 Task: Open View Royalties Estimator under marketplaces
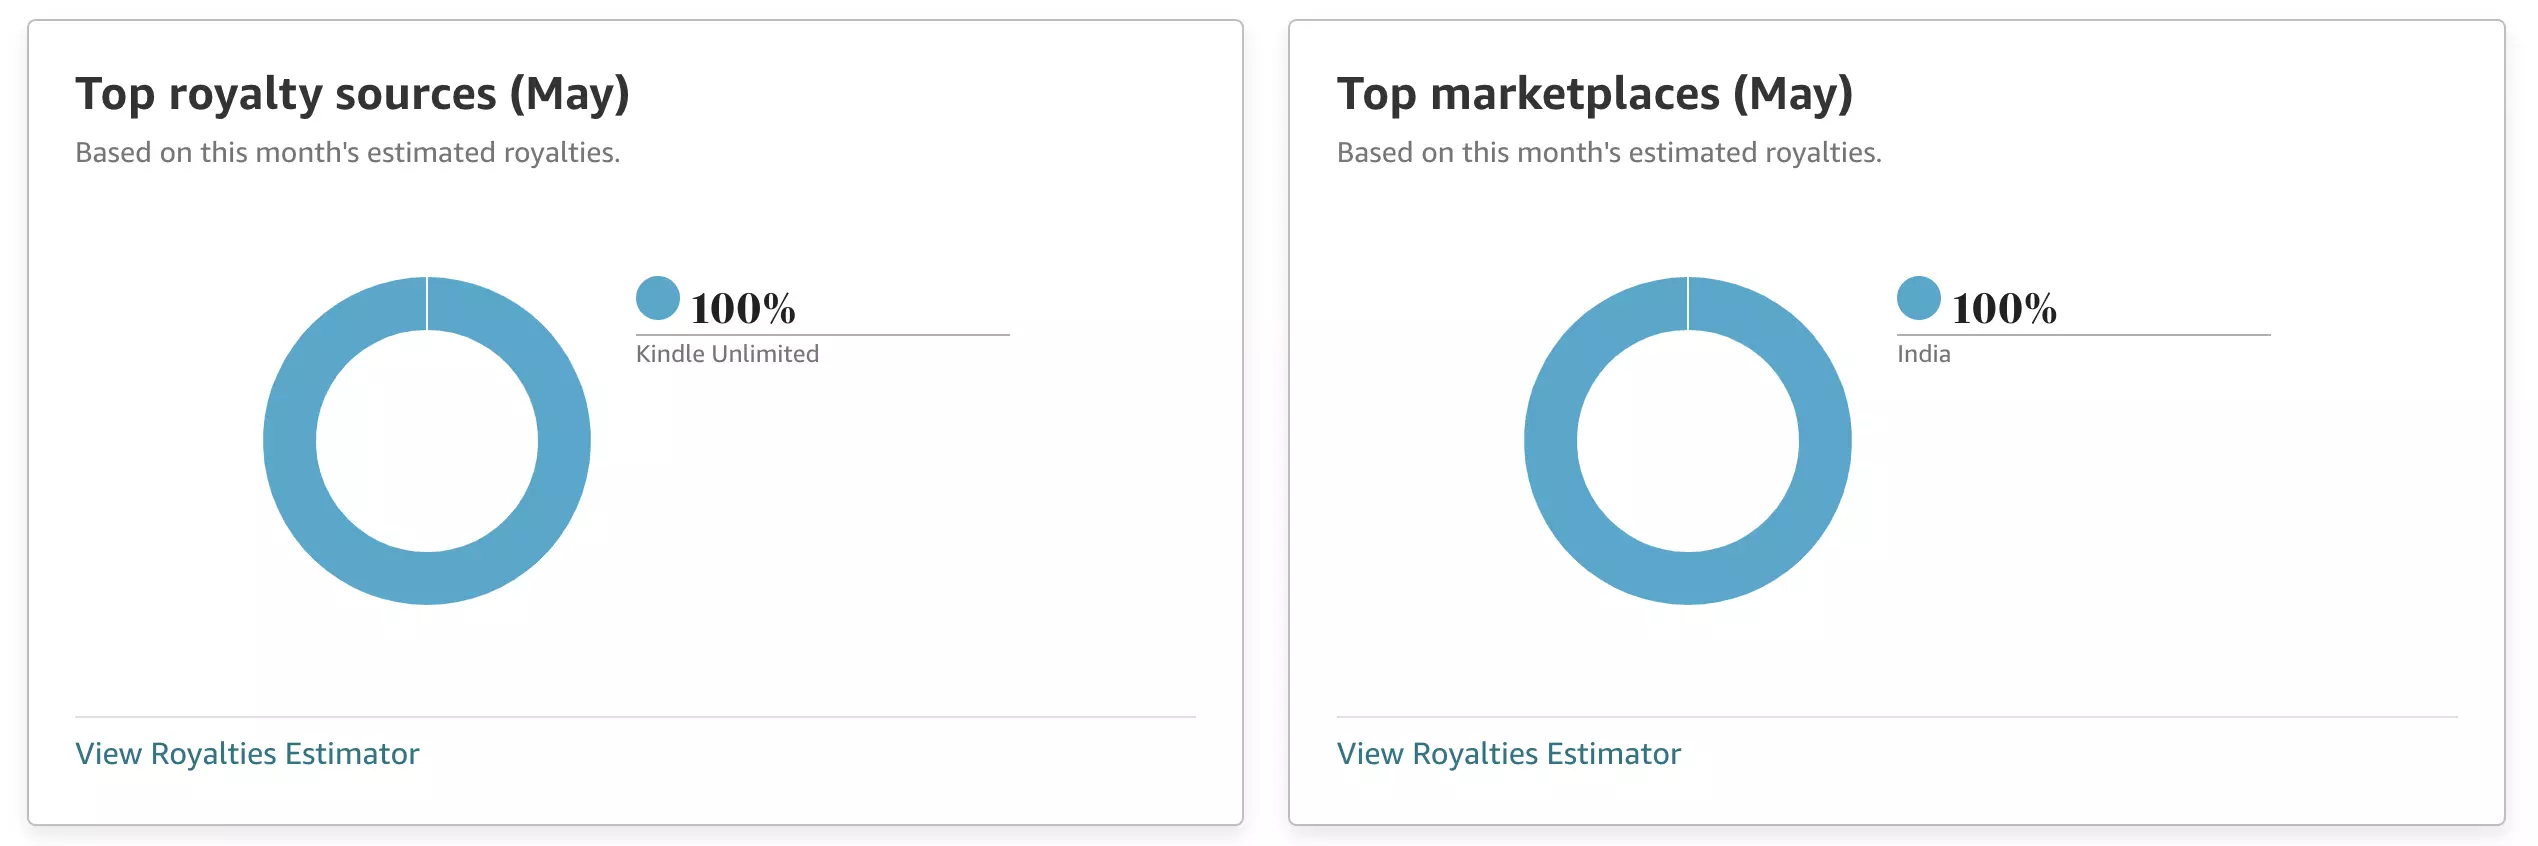pos(1509,753)
